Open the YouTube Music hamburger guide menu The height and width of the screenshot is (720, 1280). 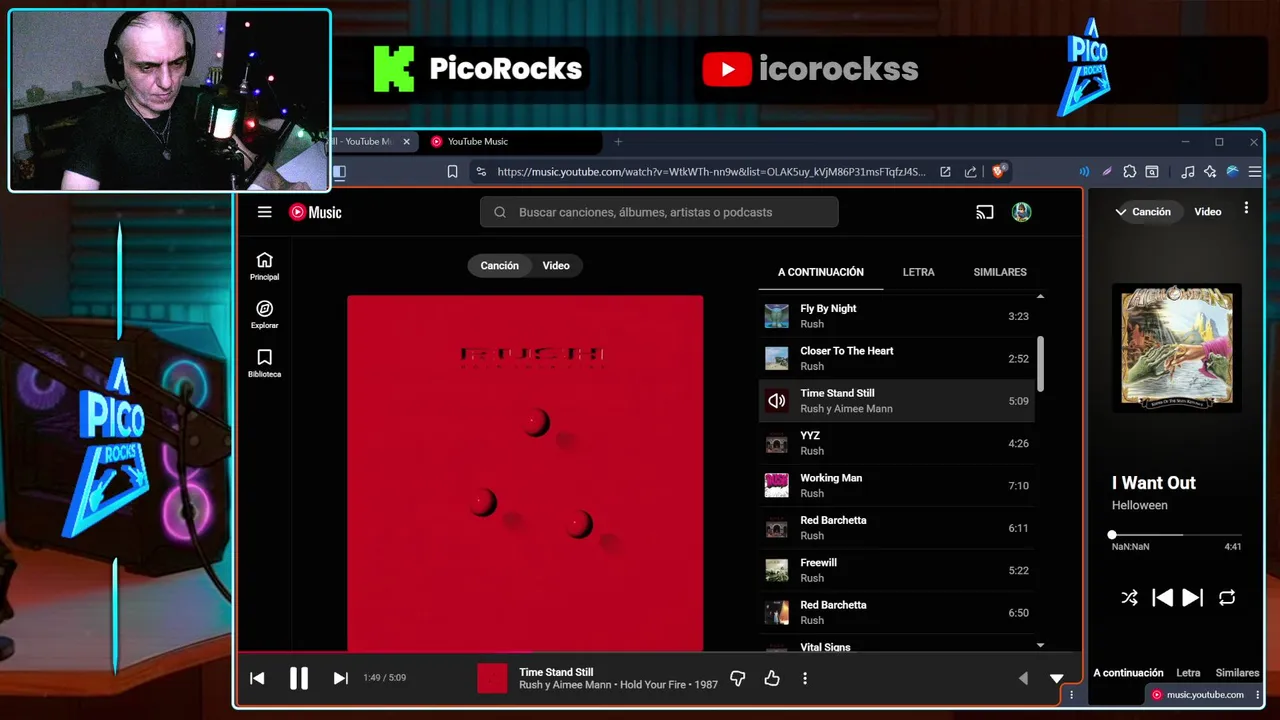[264, 212]
